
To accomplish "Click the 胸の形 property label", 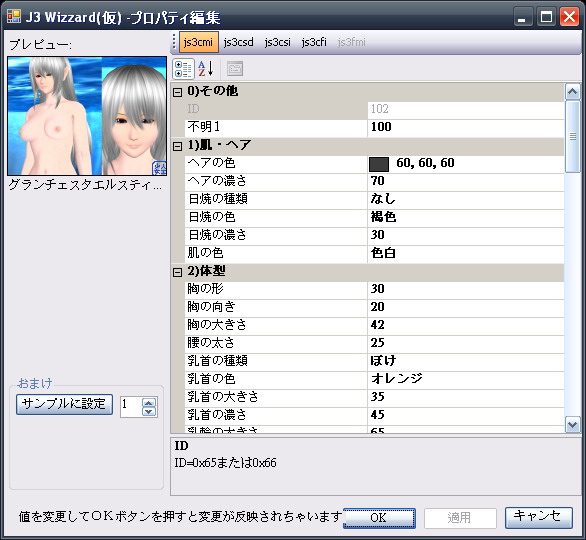I will tap(206, 290).
